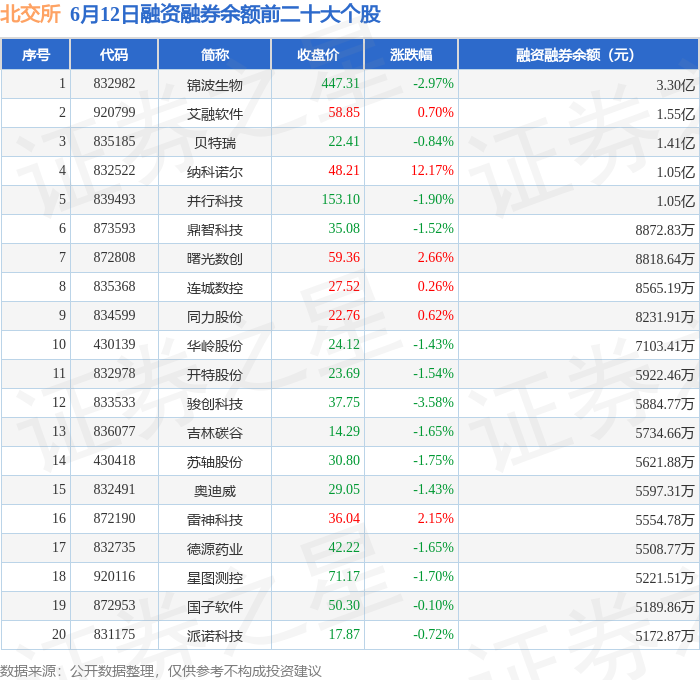Click stock code 920116
The width and height of the screenshot is (700, 680).
coord(114,577)
